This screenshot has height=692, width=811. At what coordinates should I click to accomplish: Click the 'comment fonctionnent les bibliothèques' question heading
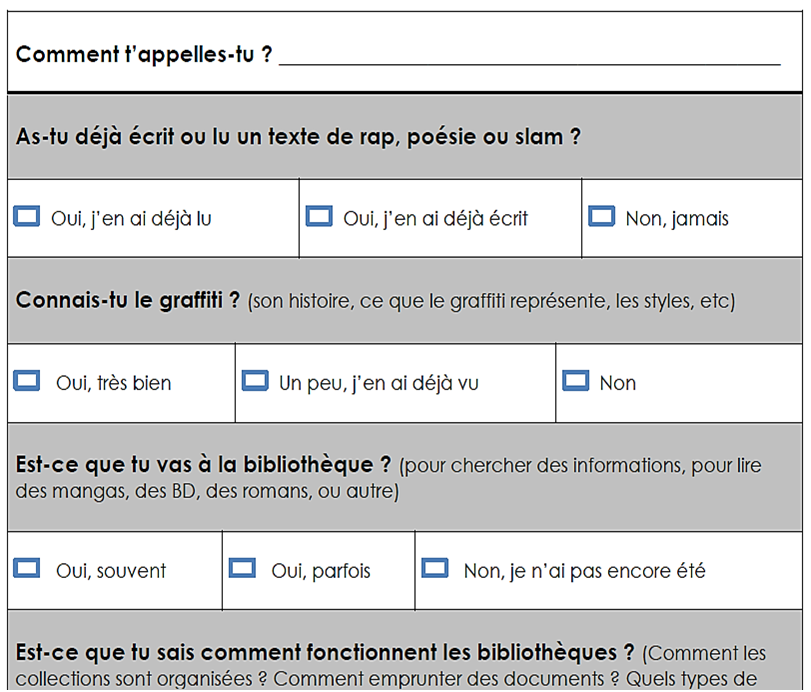point(325,653)
